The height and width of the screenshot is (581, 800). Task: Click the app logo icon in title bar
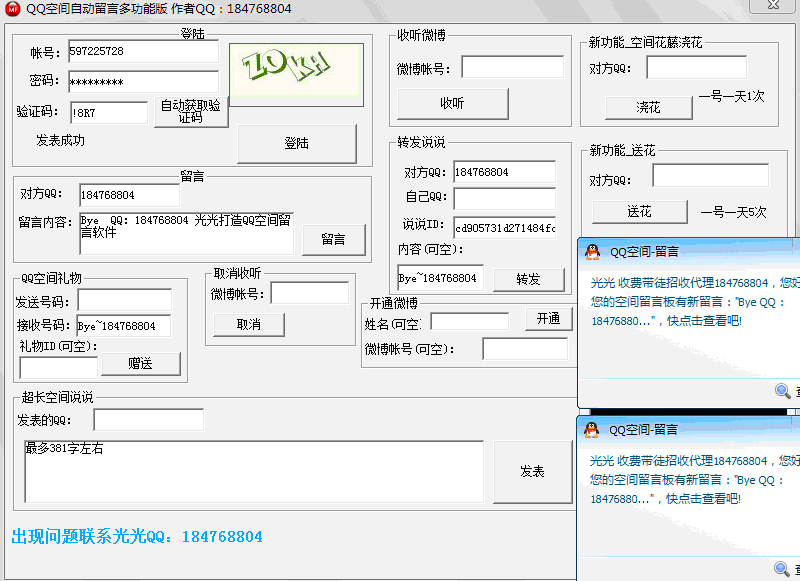pyautogui.click(x=12, y=9)
